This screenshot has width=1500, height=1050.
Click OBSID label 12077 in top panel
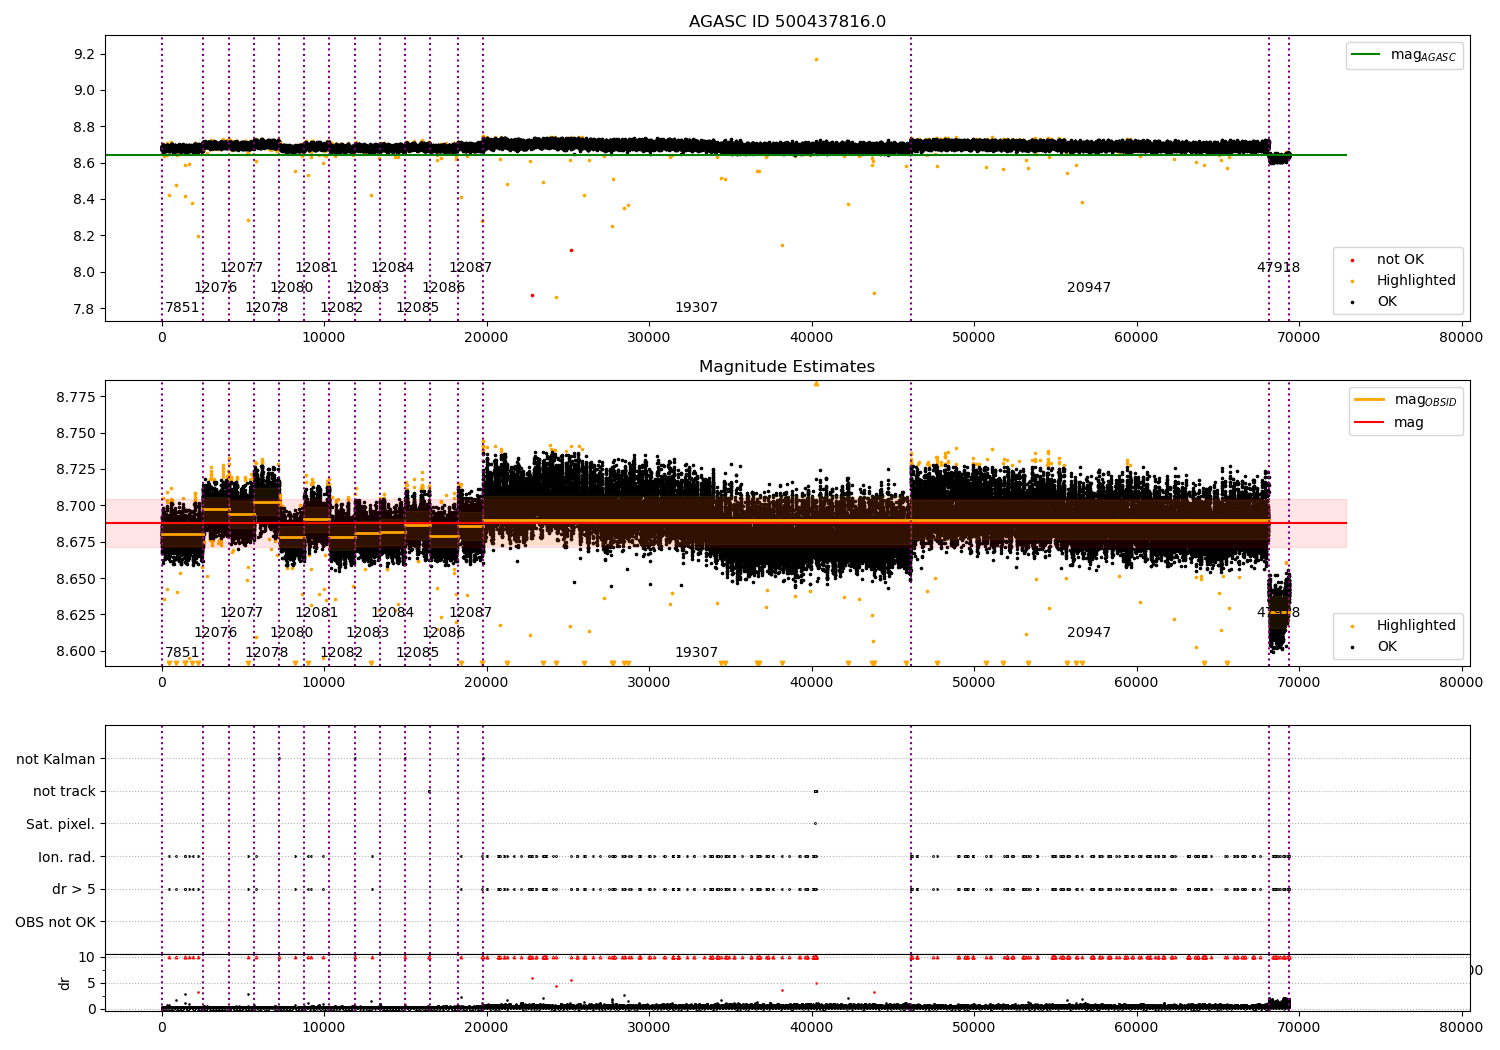(241, 268)
